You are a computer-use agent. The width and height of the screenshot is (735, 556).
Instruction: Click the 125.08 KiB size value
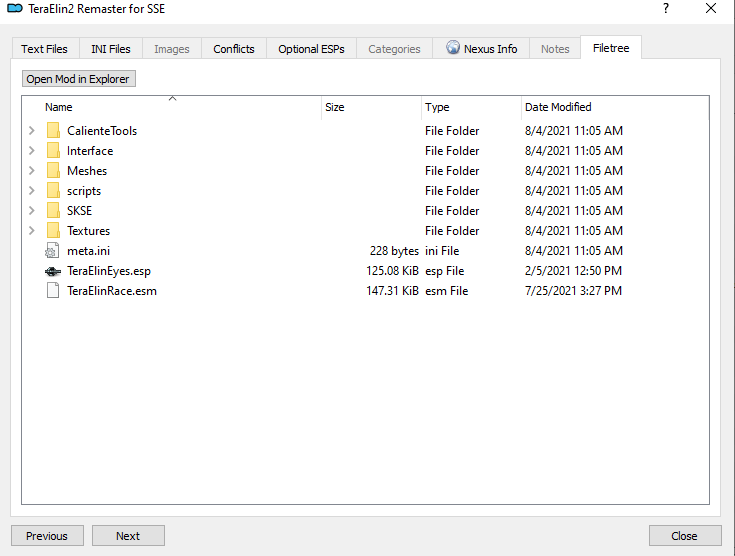pos(392,271)
